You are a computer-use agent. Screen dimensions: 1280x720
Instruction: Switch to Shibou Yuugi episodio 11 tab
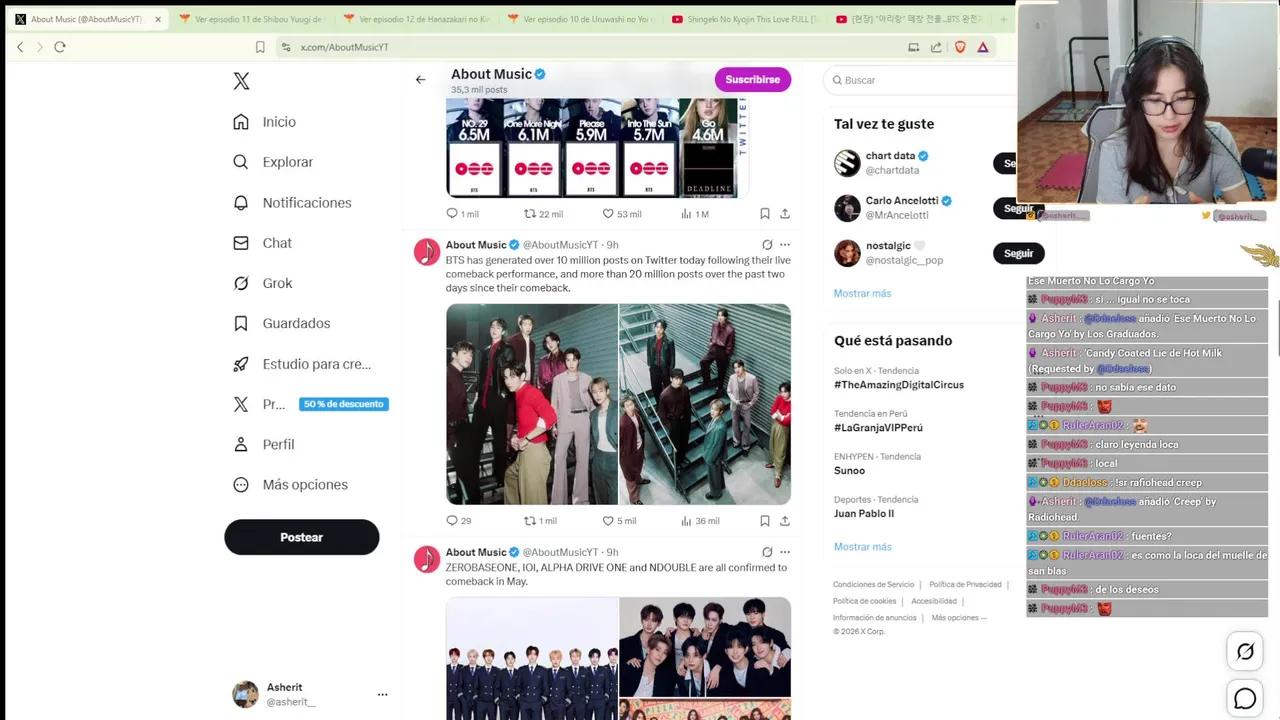coord(252,19)
